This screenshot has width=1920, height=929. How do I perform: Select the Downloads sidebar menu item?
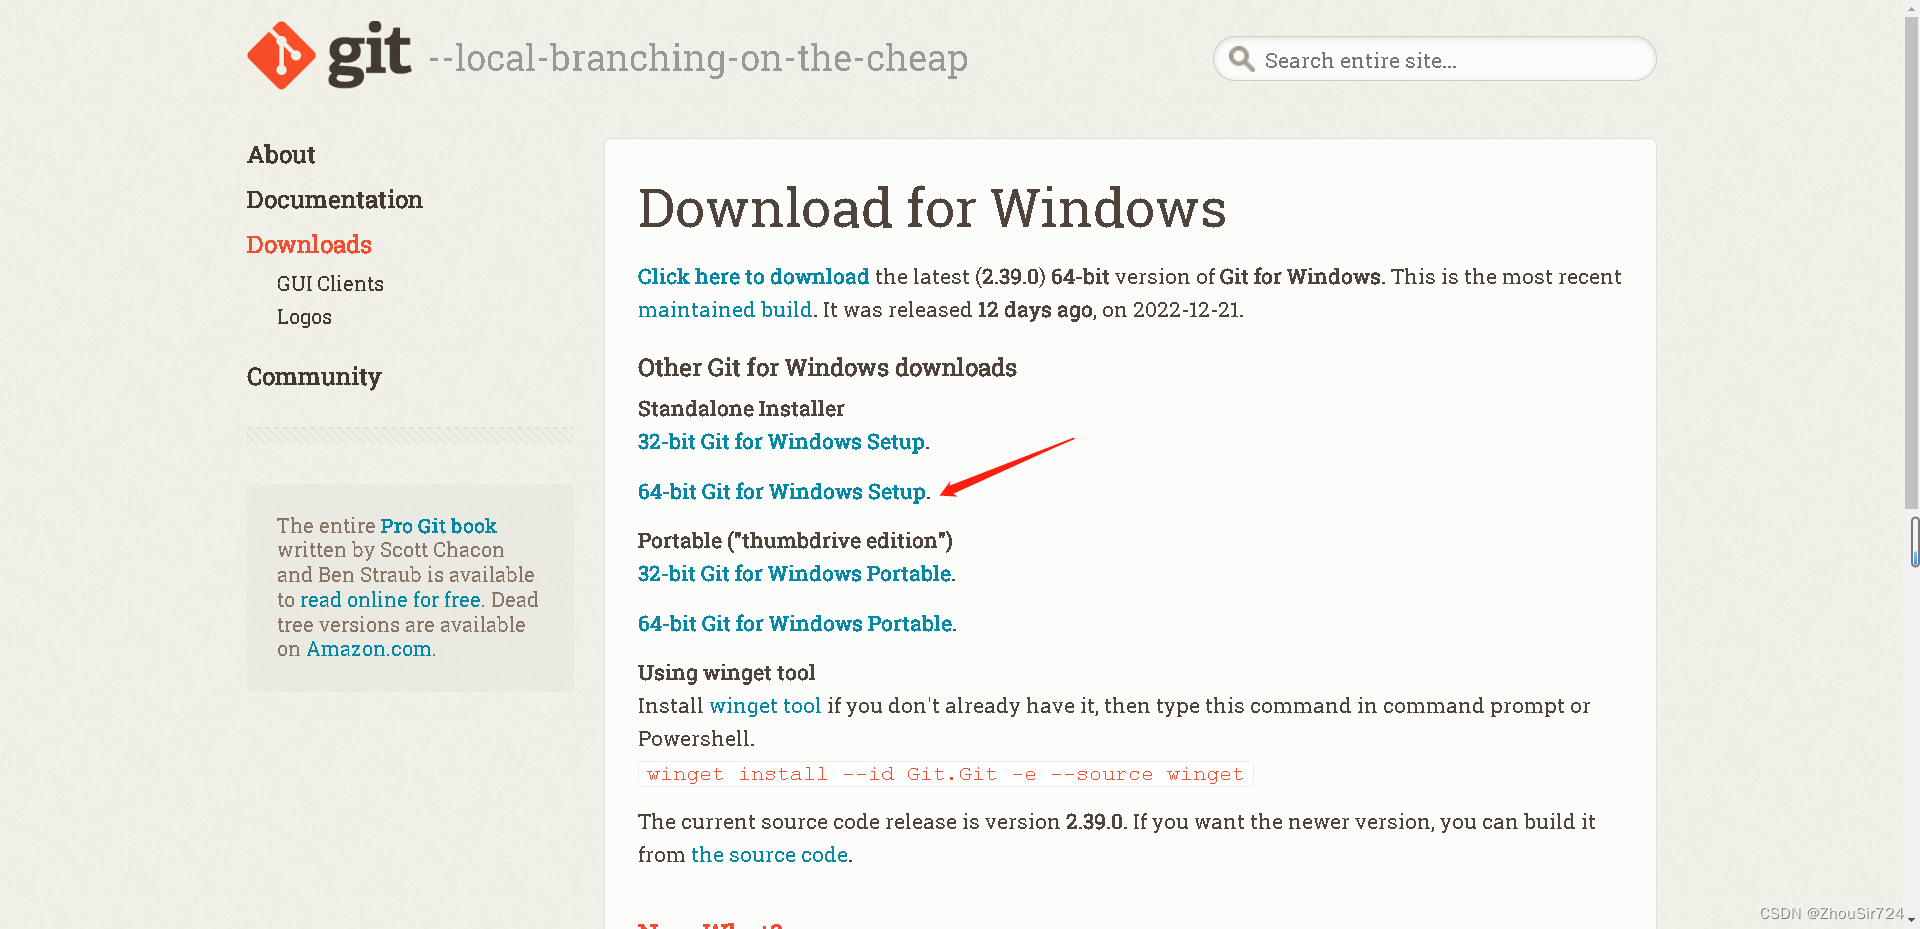click(309, 245)
